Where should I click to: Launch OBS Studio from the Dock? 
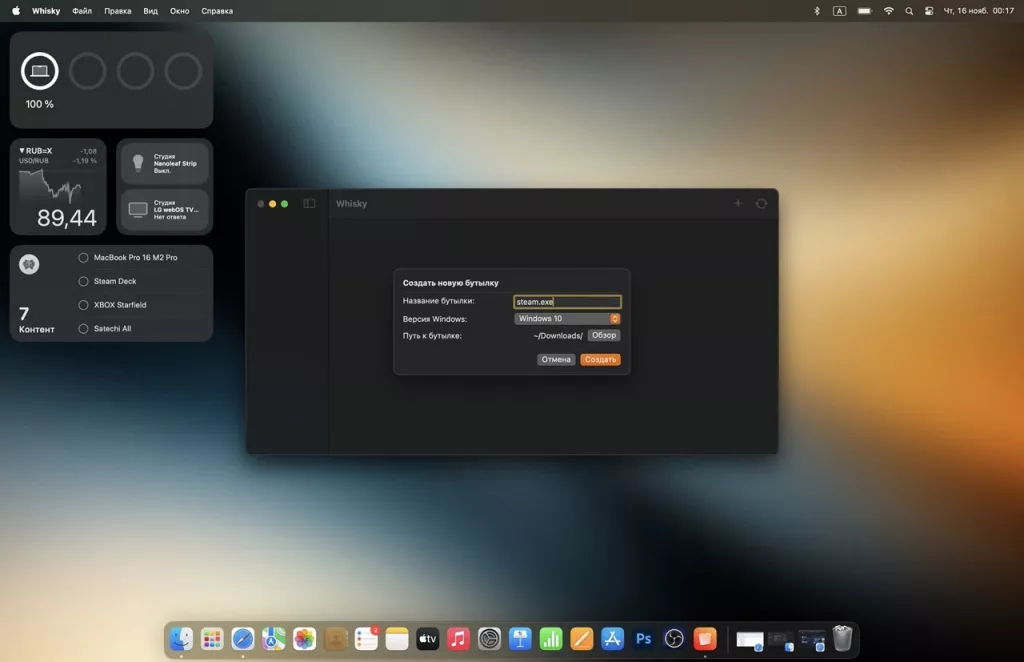point(674,639)
